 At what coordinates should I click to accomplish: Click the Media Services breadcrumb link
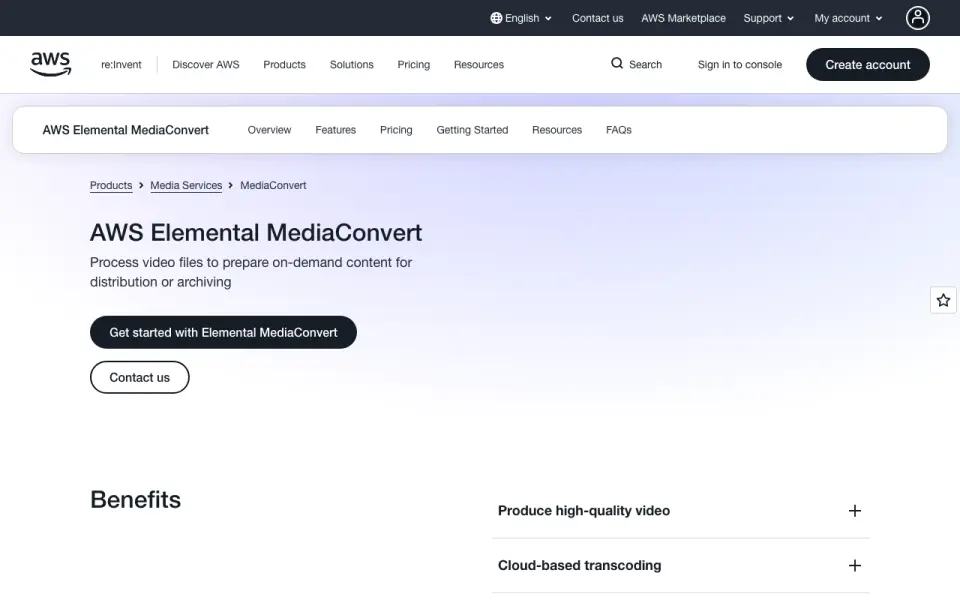coord(186,186)
